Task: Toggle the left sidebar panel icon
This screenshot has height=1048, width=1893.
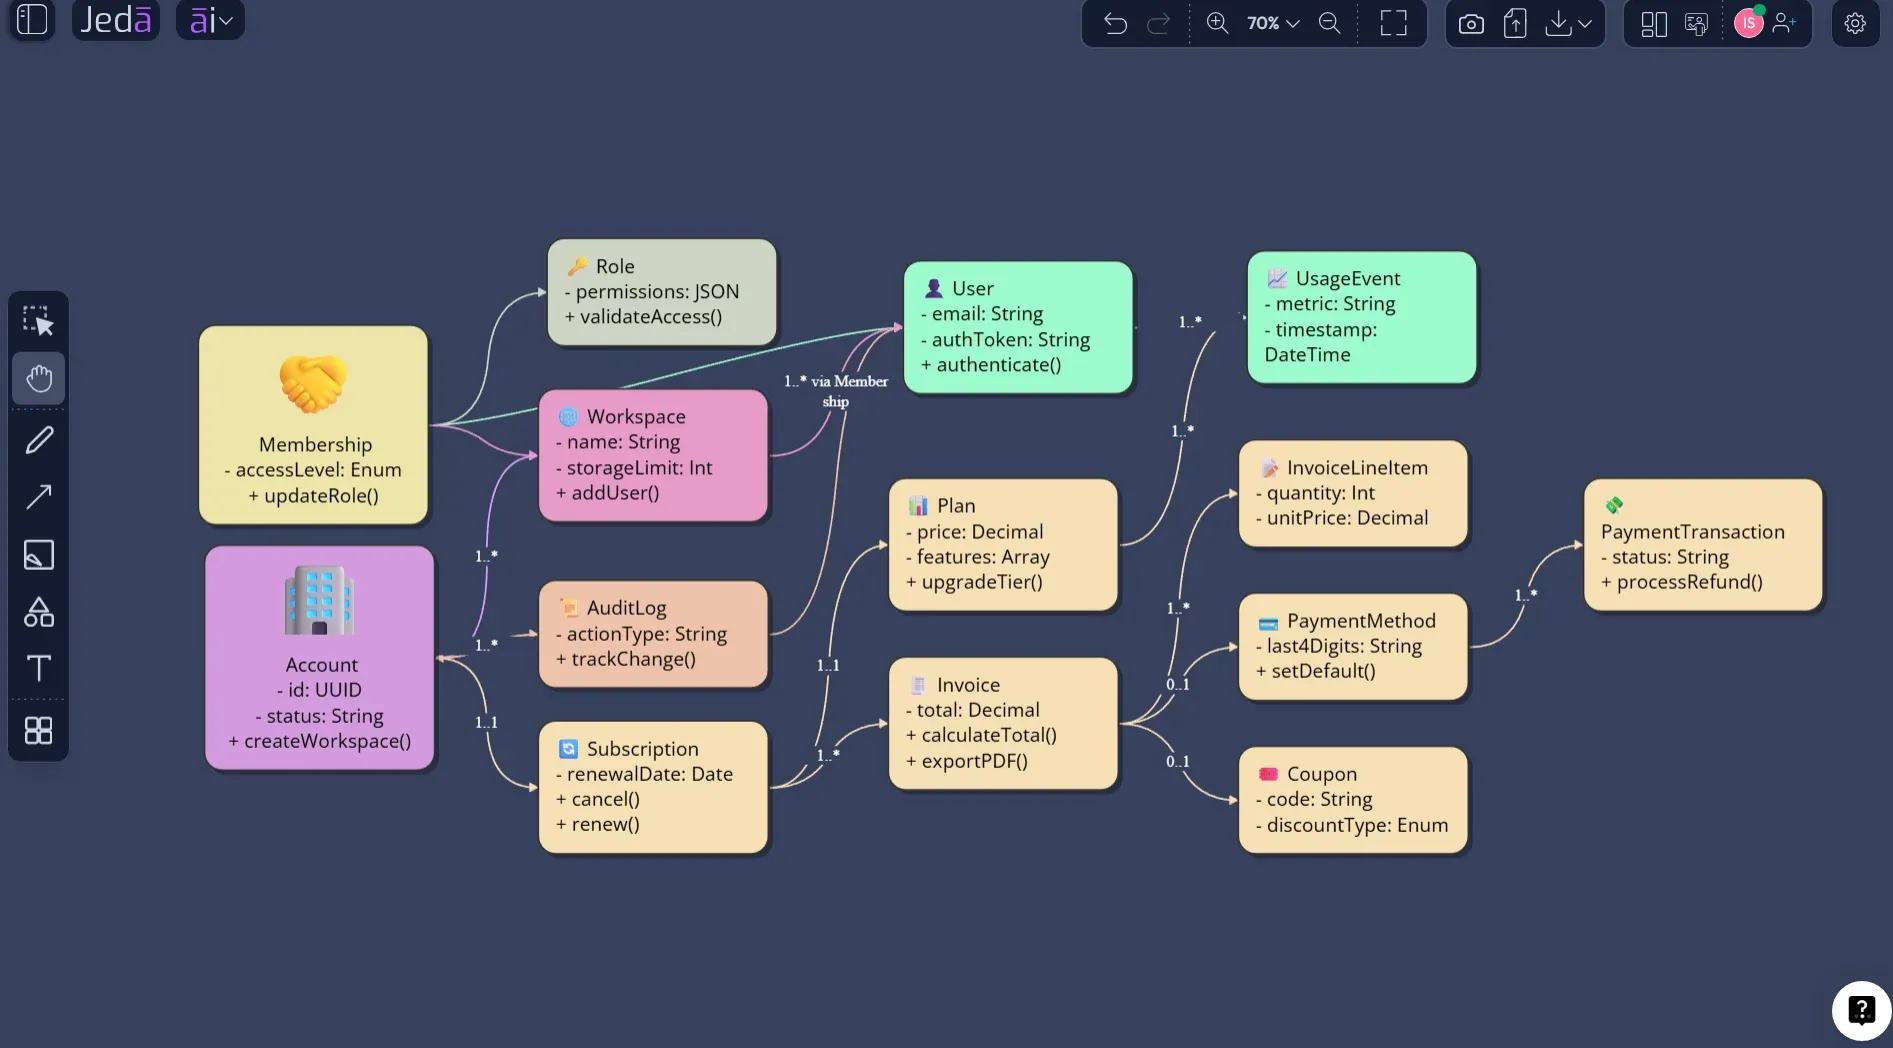Action: tap(32, 20)
